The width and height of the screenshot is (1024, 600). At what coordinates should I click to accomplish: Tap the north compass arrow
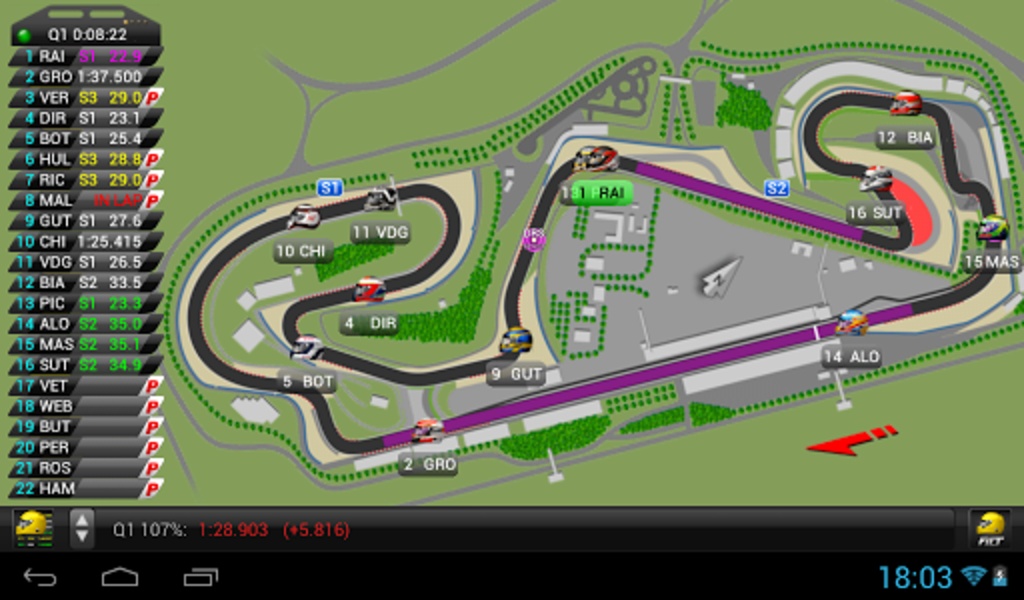click(x=722, y=276)
